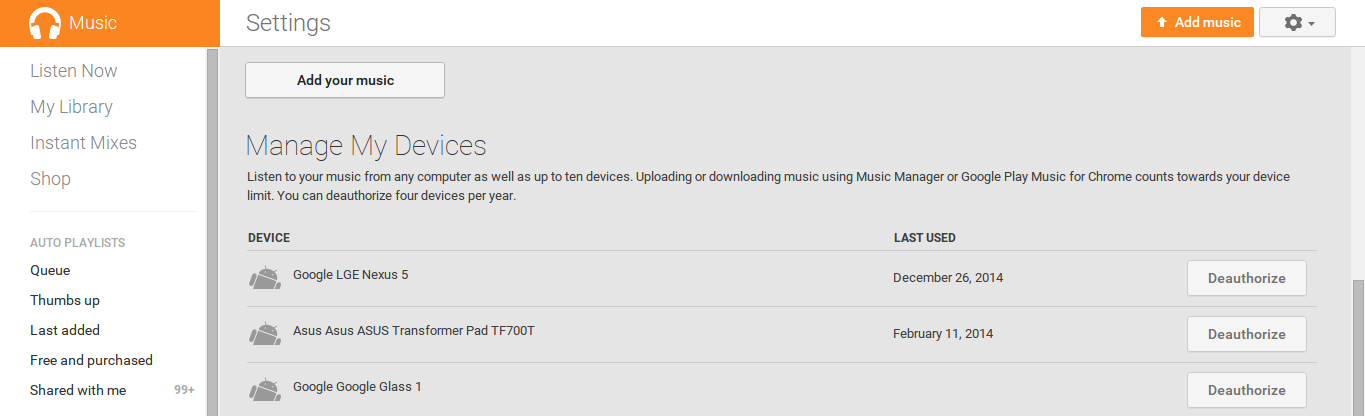The width and height of the screenshot is (1365, 416).
Task: Open the settings gear dropdown menu
Action: (1297, 22)
